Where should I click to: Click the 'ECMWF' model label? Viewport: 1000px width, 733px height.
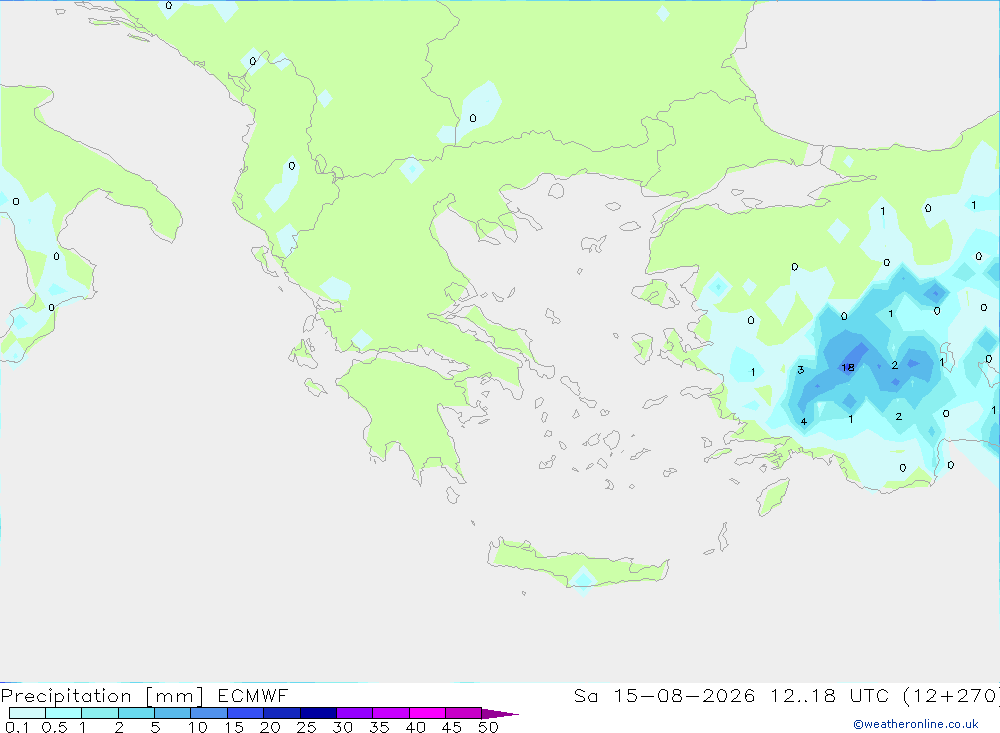point(253,695)
